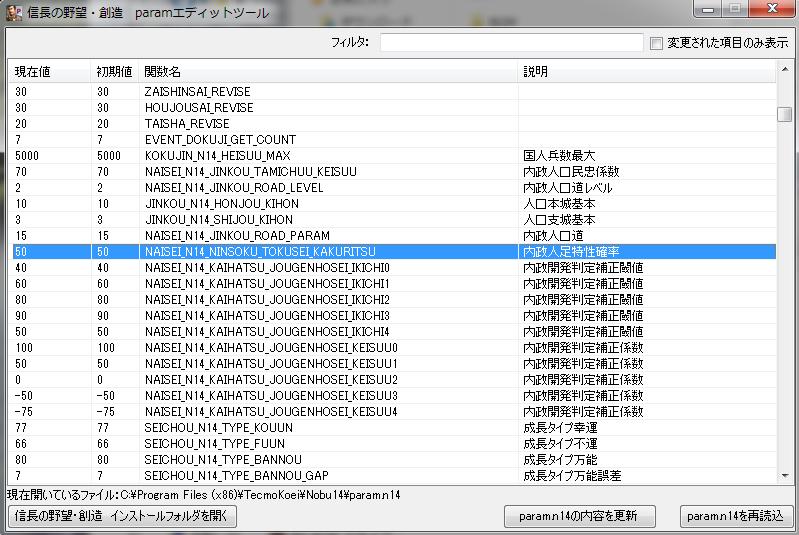Click description 人口本城基本
Image resolution: width=799 pixels, height=535 pixels.
(x=559, y=204)
